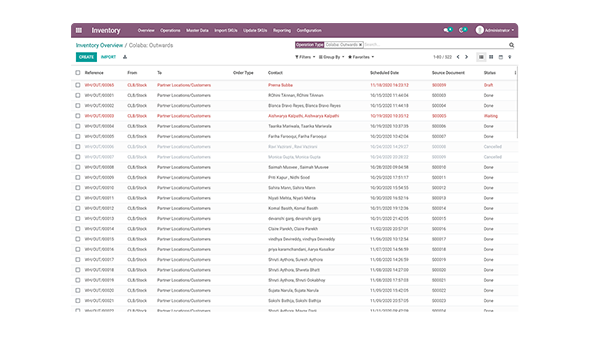This screenshot has width=590, height=360.
Task: Expand the Group By dropdown
Action: [x=331, y=57]
